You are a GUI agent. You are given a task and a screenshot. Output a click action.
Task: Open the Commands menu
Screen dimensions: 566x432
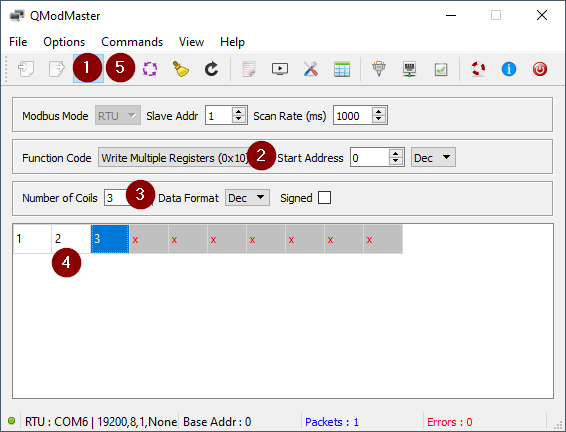[x=132, y=42]
